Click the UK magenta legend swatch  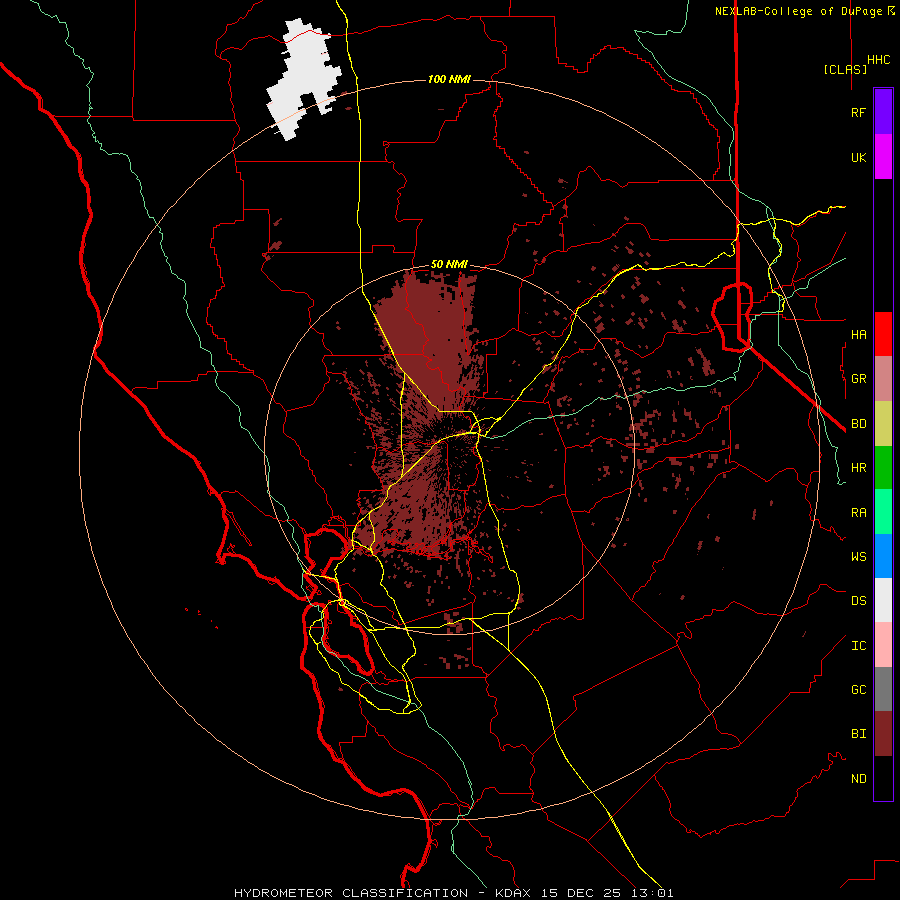(883, 157)
